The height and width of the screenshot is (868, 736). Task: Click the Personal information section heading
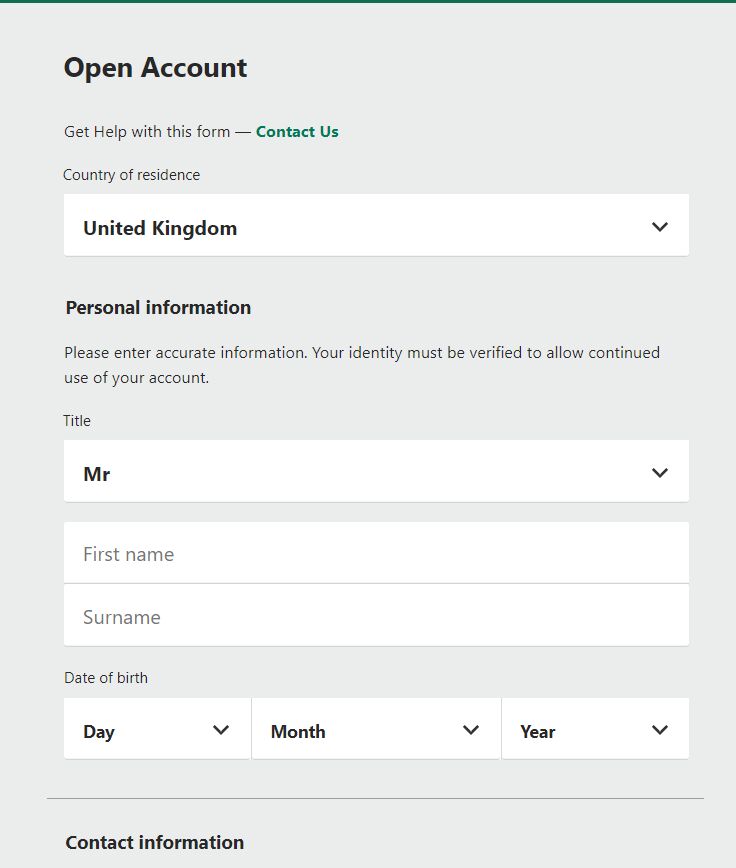(158, 308)
